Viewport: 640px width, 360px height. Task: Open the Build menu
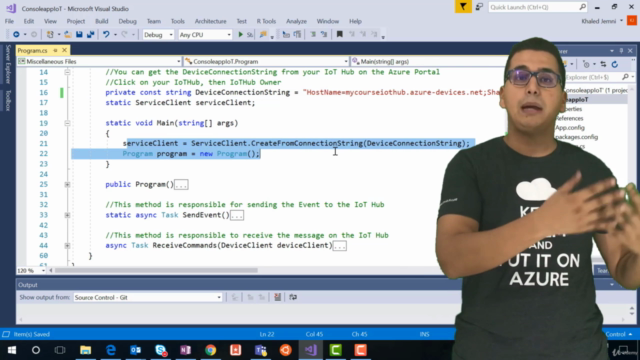click(102, 21)
